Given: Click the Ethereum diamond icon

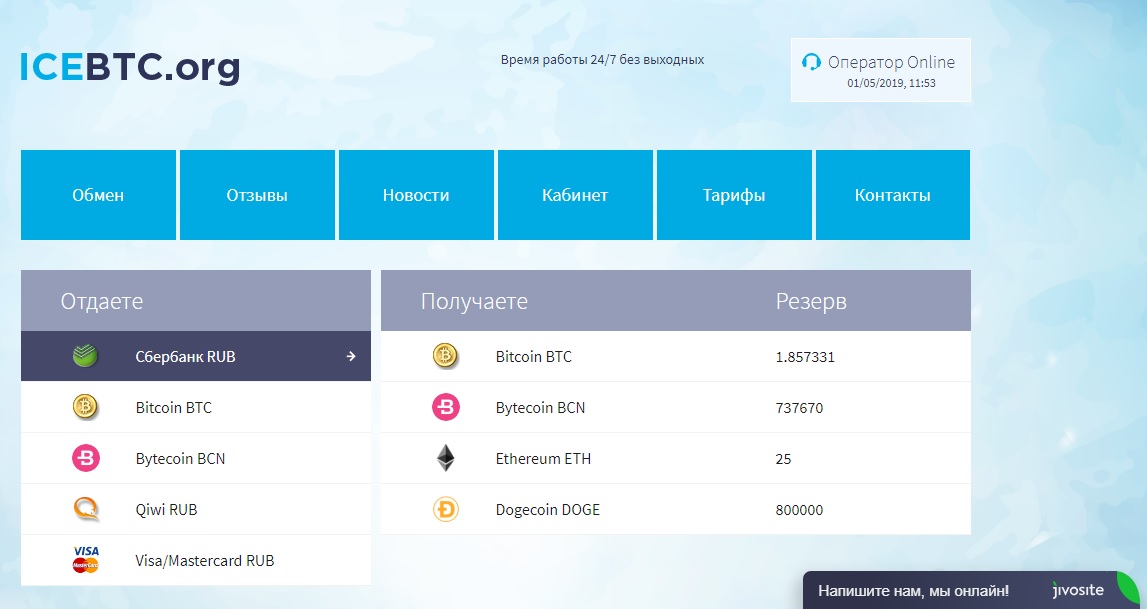Looking at the screenshot, I should pyautogui.click(x=445, y=459).
